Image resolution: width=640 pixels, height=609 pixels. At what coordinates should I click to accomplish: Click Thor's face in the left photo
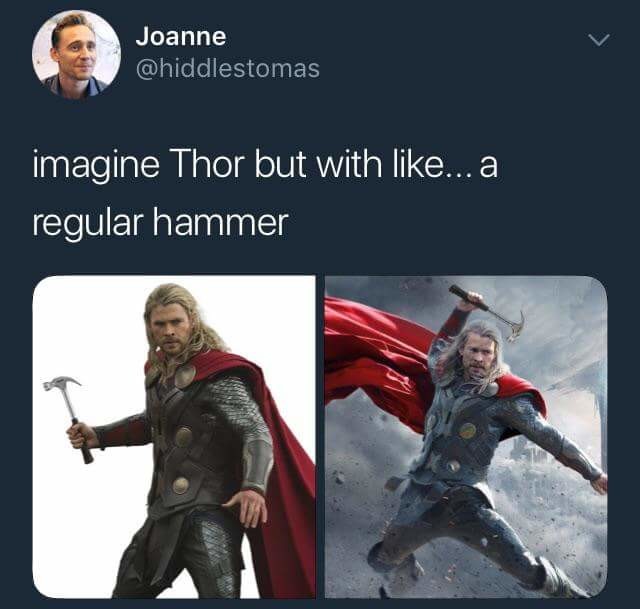tap(169, 329)
